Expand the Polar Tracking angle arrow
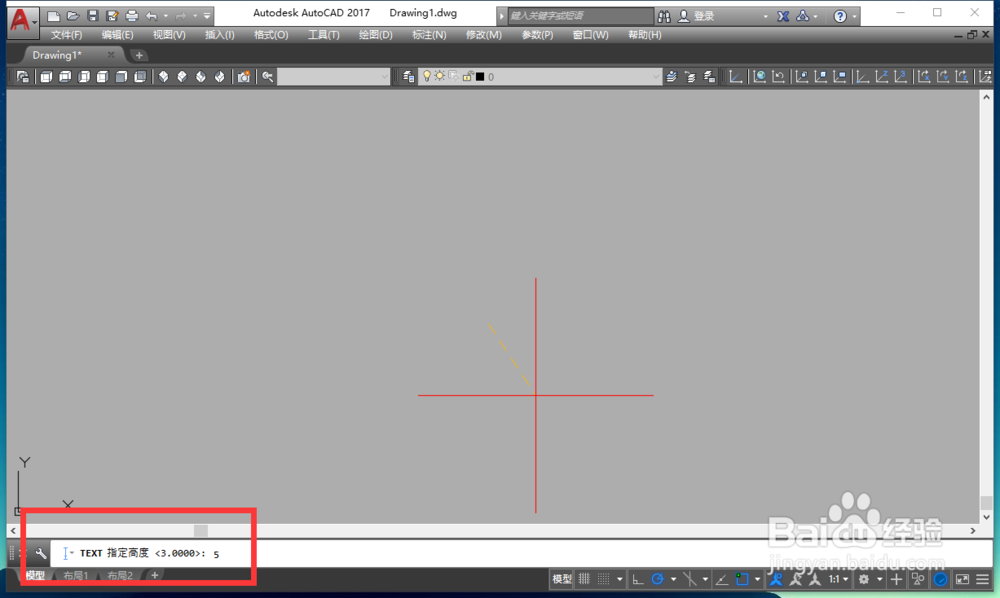This screenshot has height=598, width=1000. (x=673, y=580)
